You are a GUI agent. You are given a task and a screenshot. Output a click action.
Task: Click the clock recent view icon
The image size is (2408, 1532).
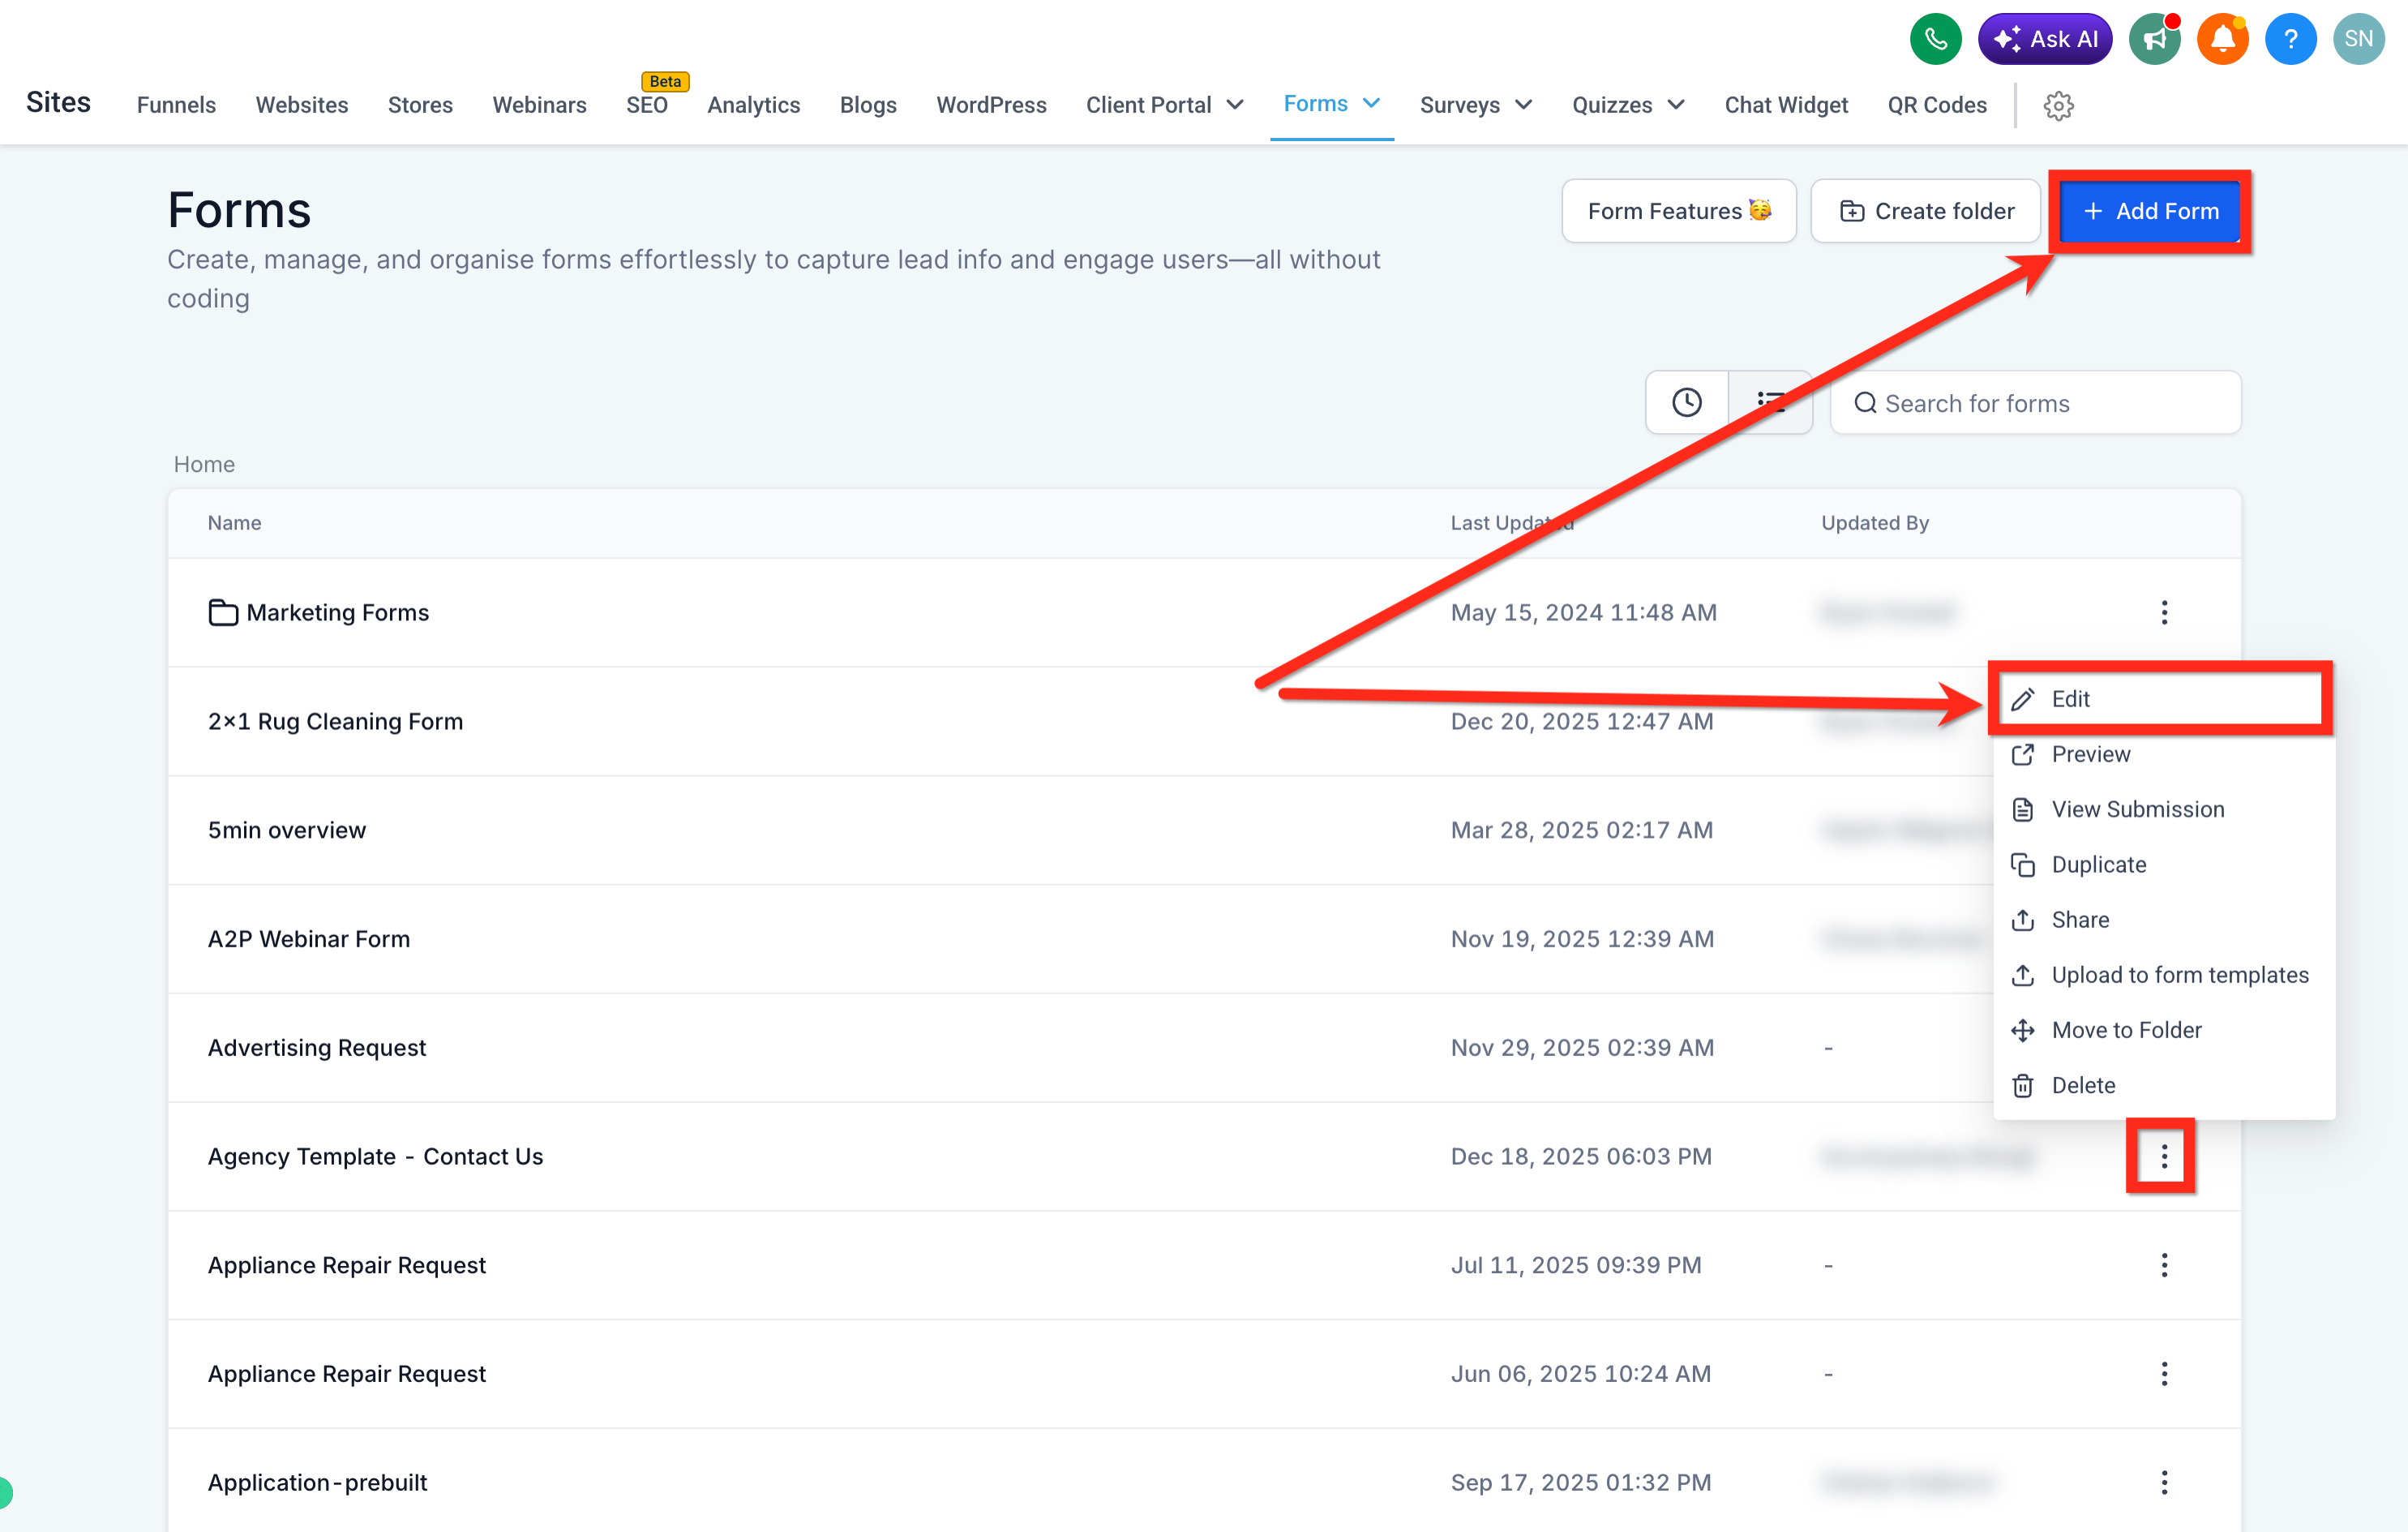[1687, 402]
